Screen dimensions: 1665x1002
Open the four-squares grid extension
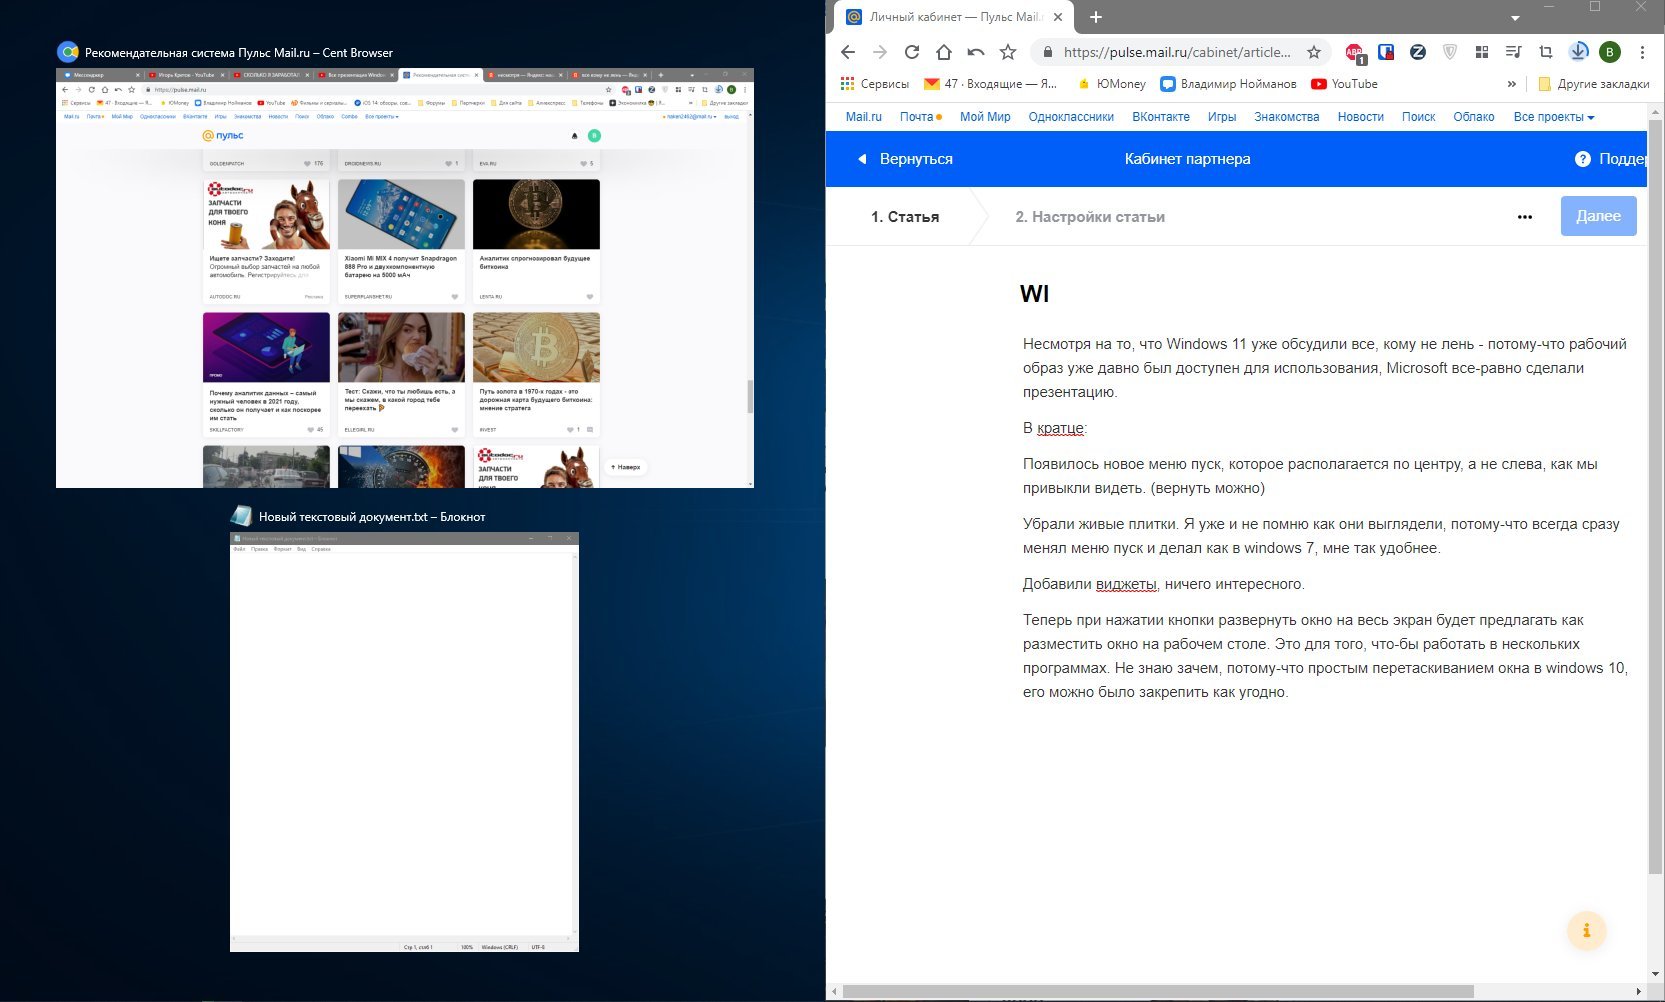(1482, 52)
